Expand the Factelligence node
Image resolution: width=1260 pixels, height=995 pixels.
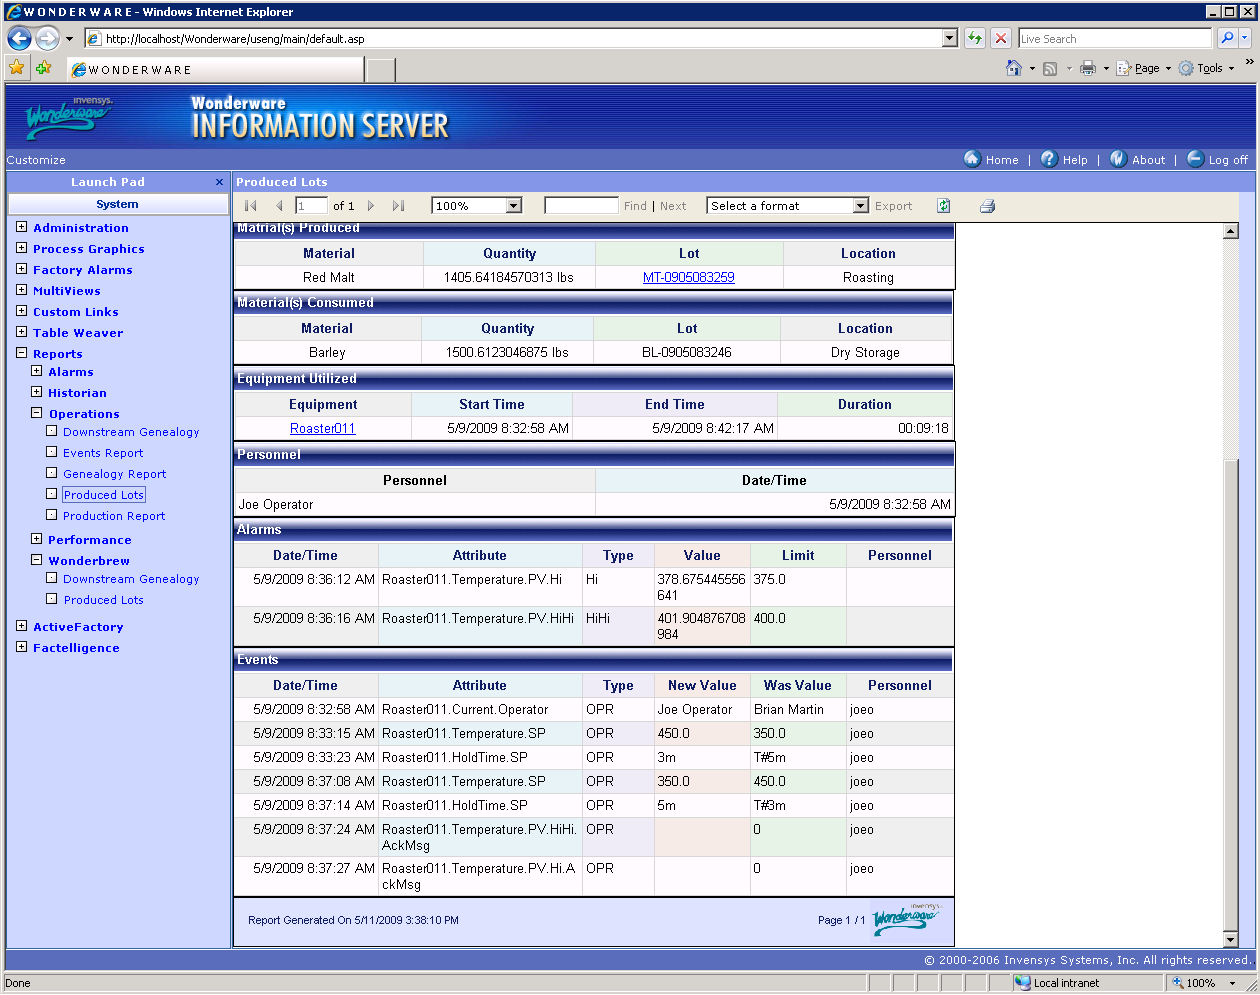coord(21,647)
